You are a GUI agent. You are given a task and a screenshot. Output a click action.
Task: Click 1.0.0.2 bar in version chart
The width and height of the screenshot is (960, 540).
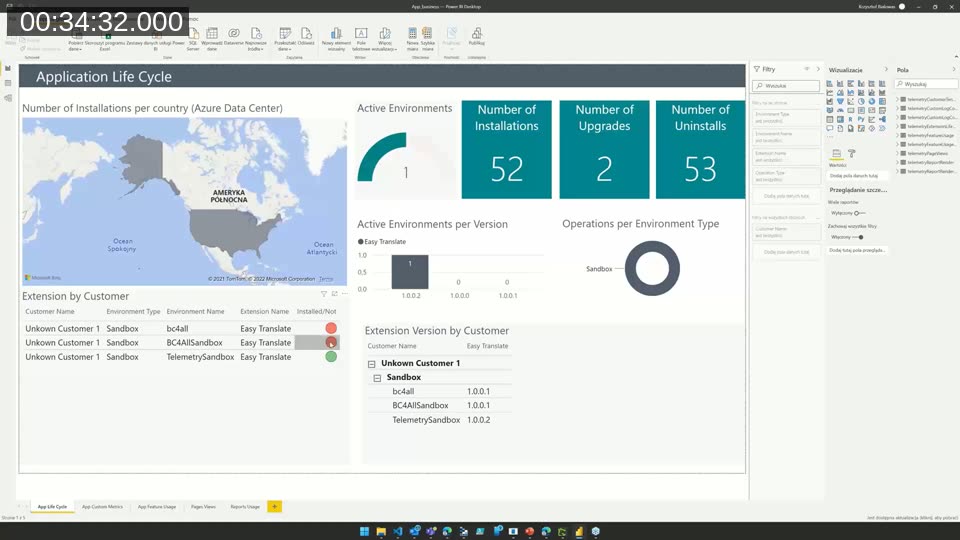point(410,272)
